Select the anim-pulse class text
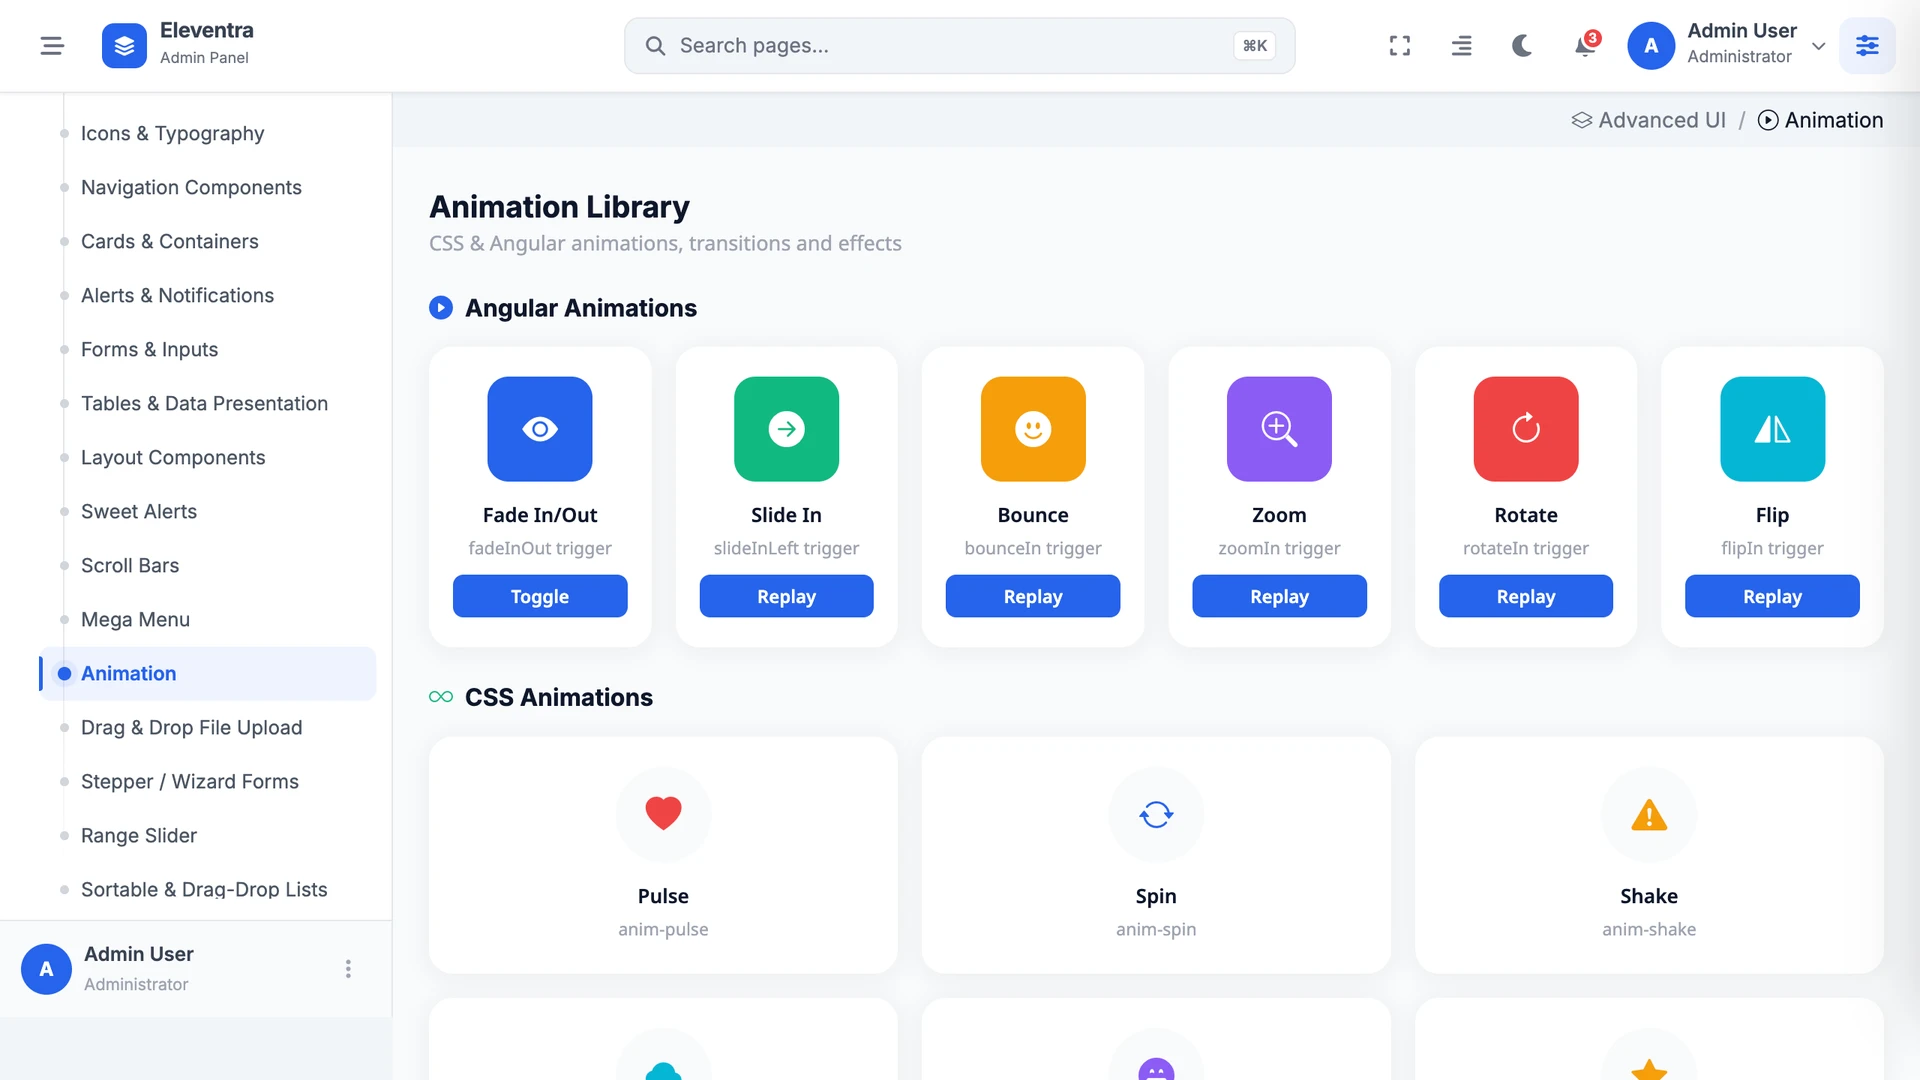This screenshot has width=1920, height=1080. [x=663, y=929]
